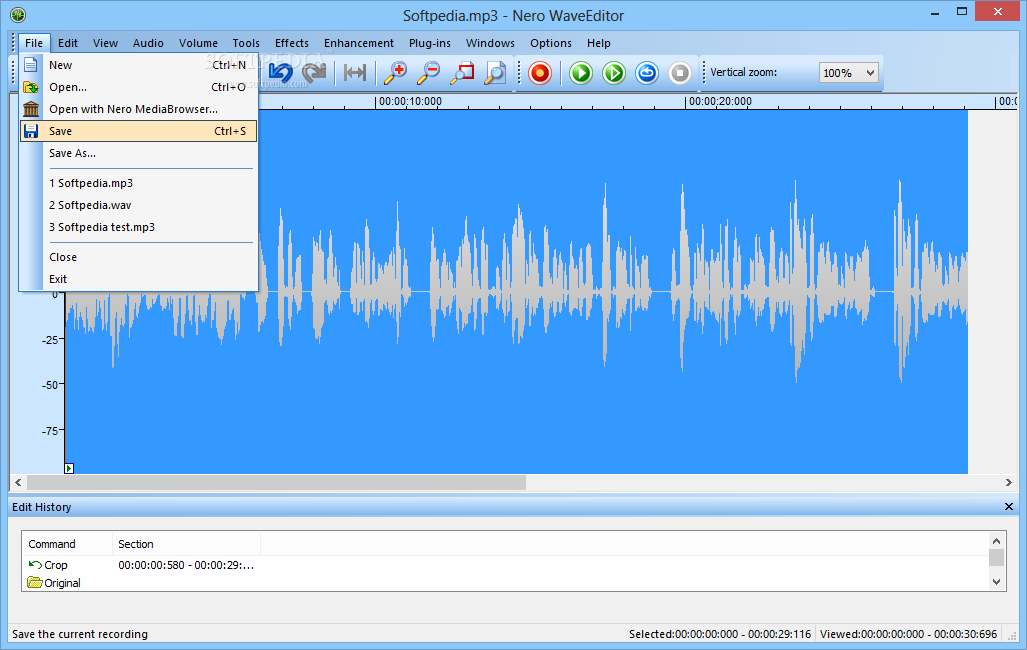The height and width of the screenshot is (650, 1027).
Task: Click the waveform scroll left arrow
Action: click(x=18, y=482)
